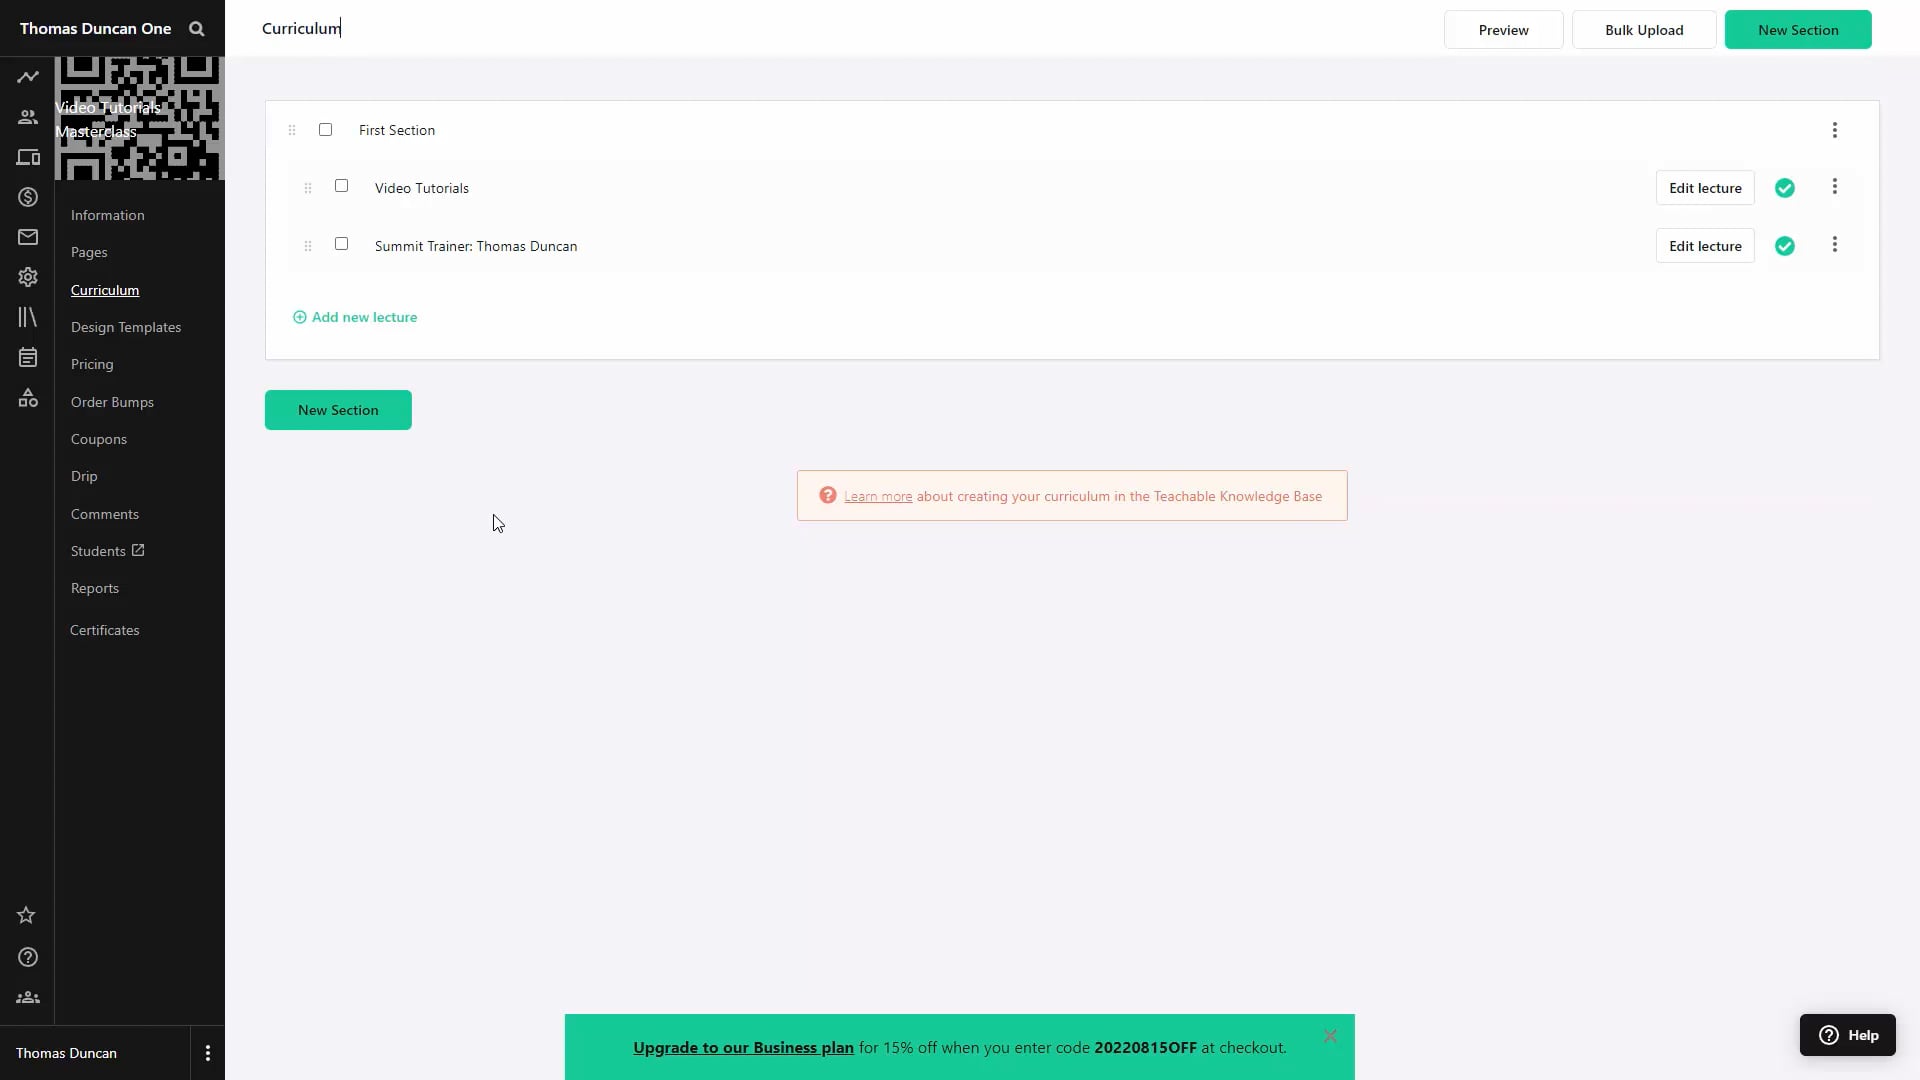Click the Sales dollar icon
This screenshot has width=1920, height=1080.
pyautogui.click(x=27, y=197)
